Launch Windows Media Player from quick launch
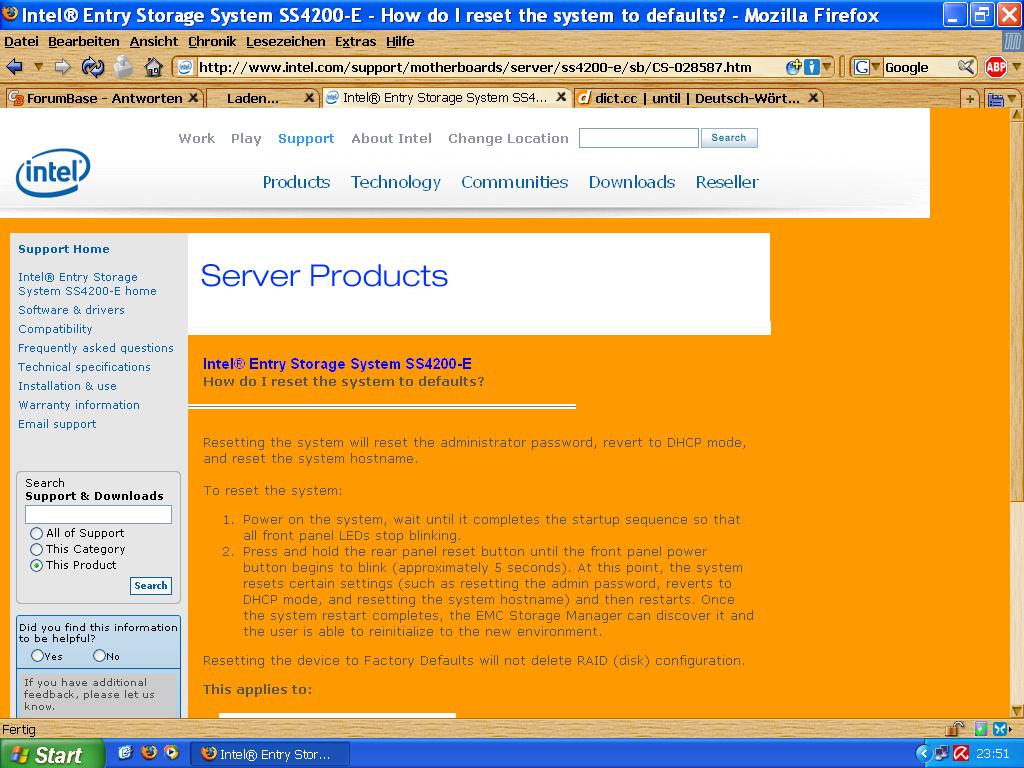 click(x=172, y=752)
